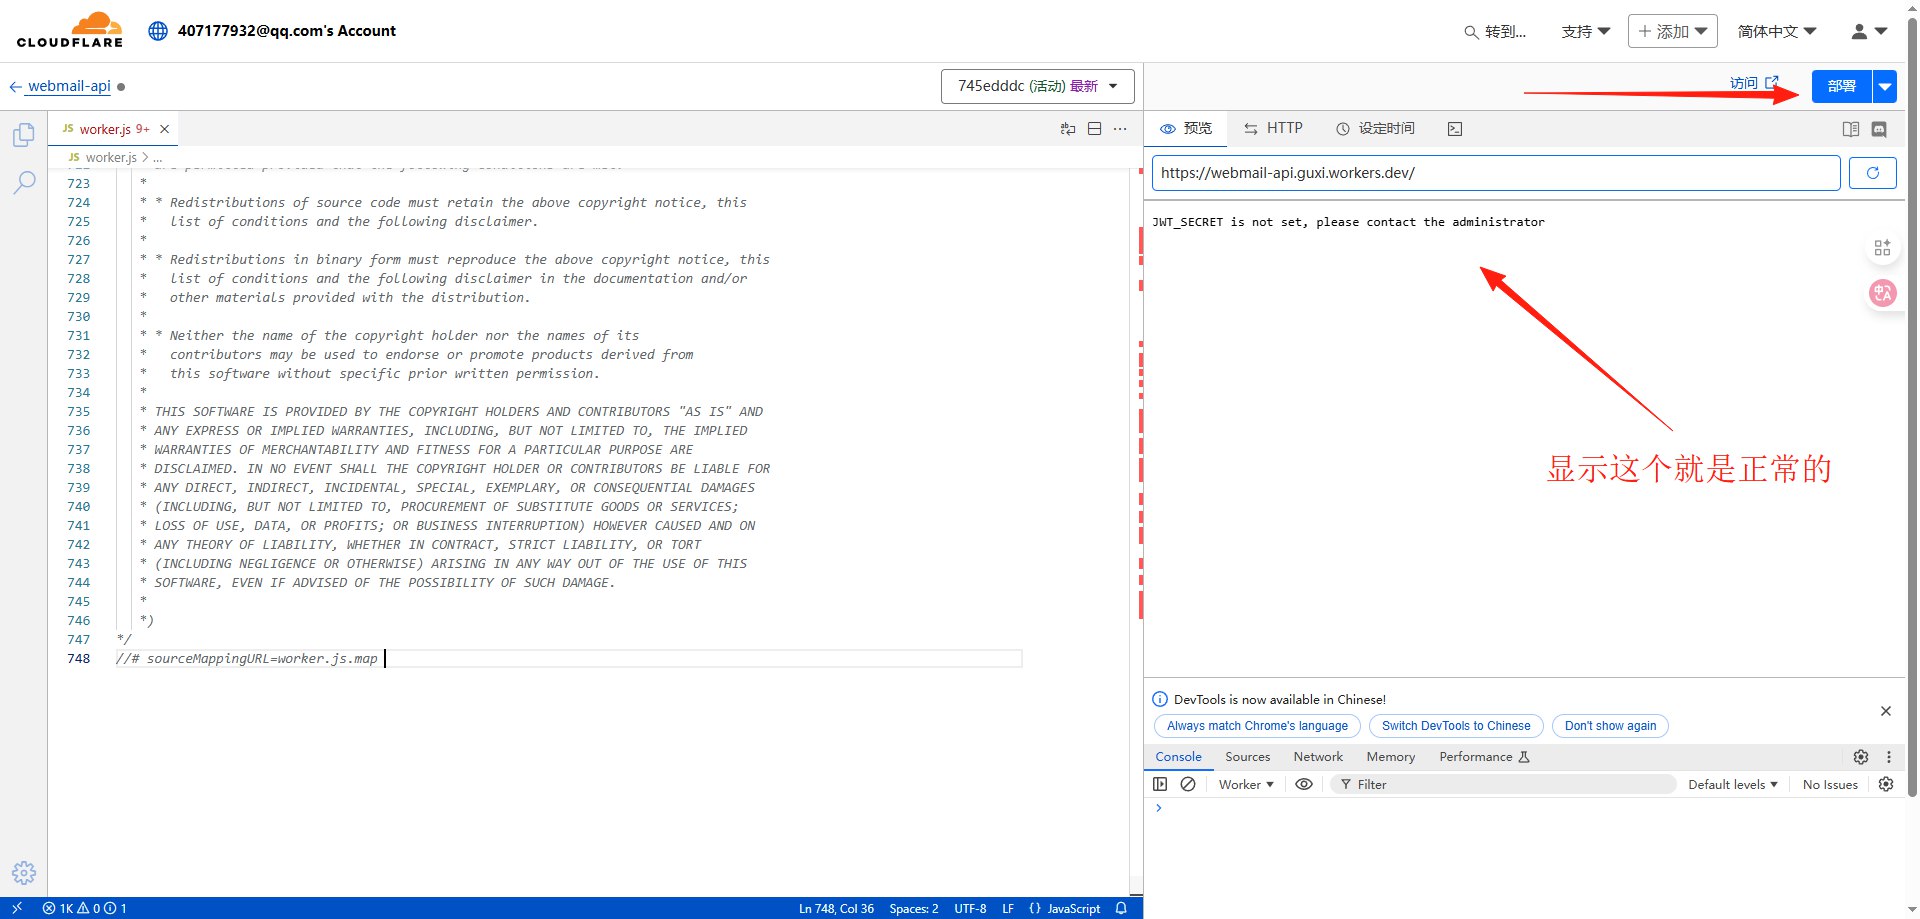
Task: Click the preview URL input field
Action: point(1495,173)
